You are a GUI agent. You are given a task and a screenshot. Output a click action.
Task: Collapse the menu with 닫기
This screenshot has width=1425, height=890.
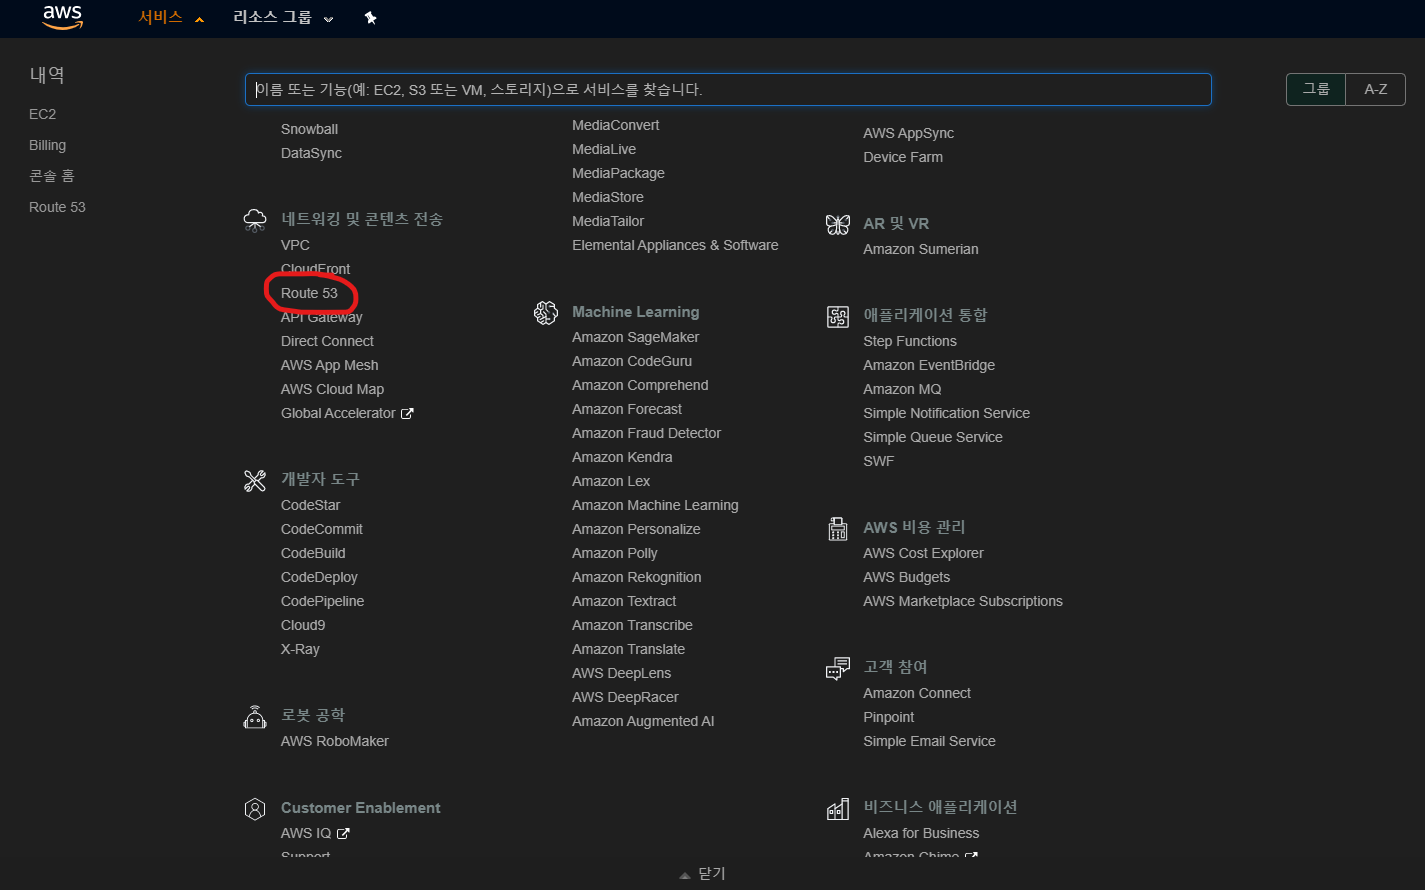point(703,874)
